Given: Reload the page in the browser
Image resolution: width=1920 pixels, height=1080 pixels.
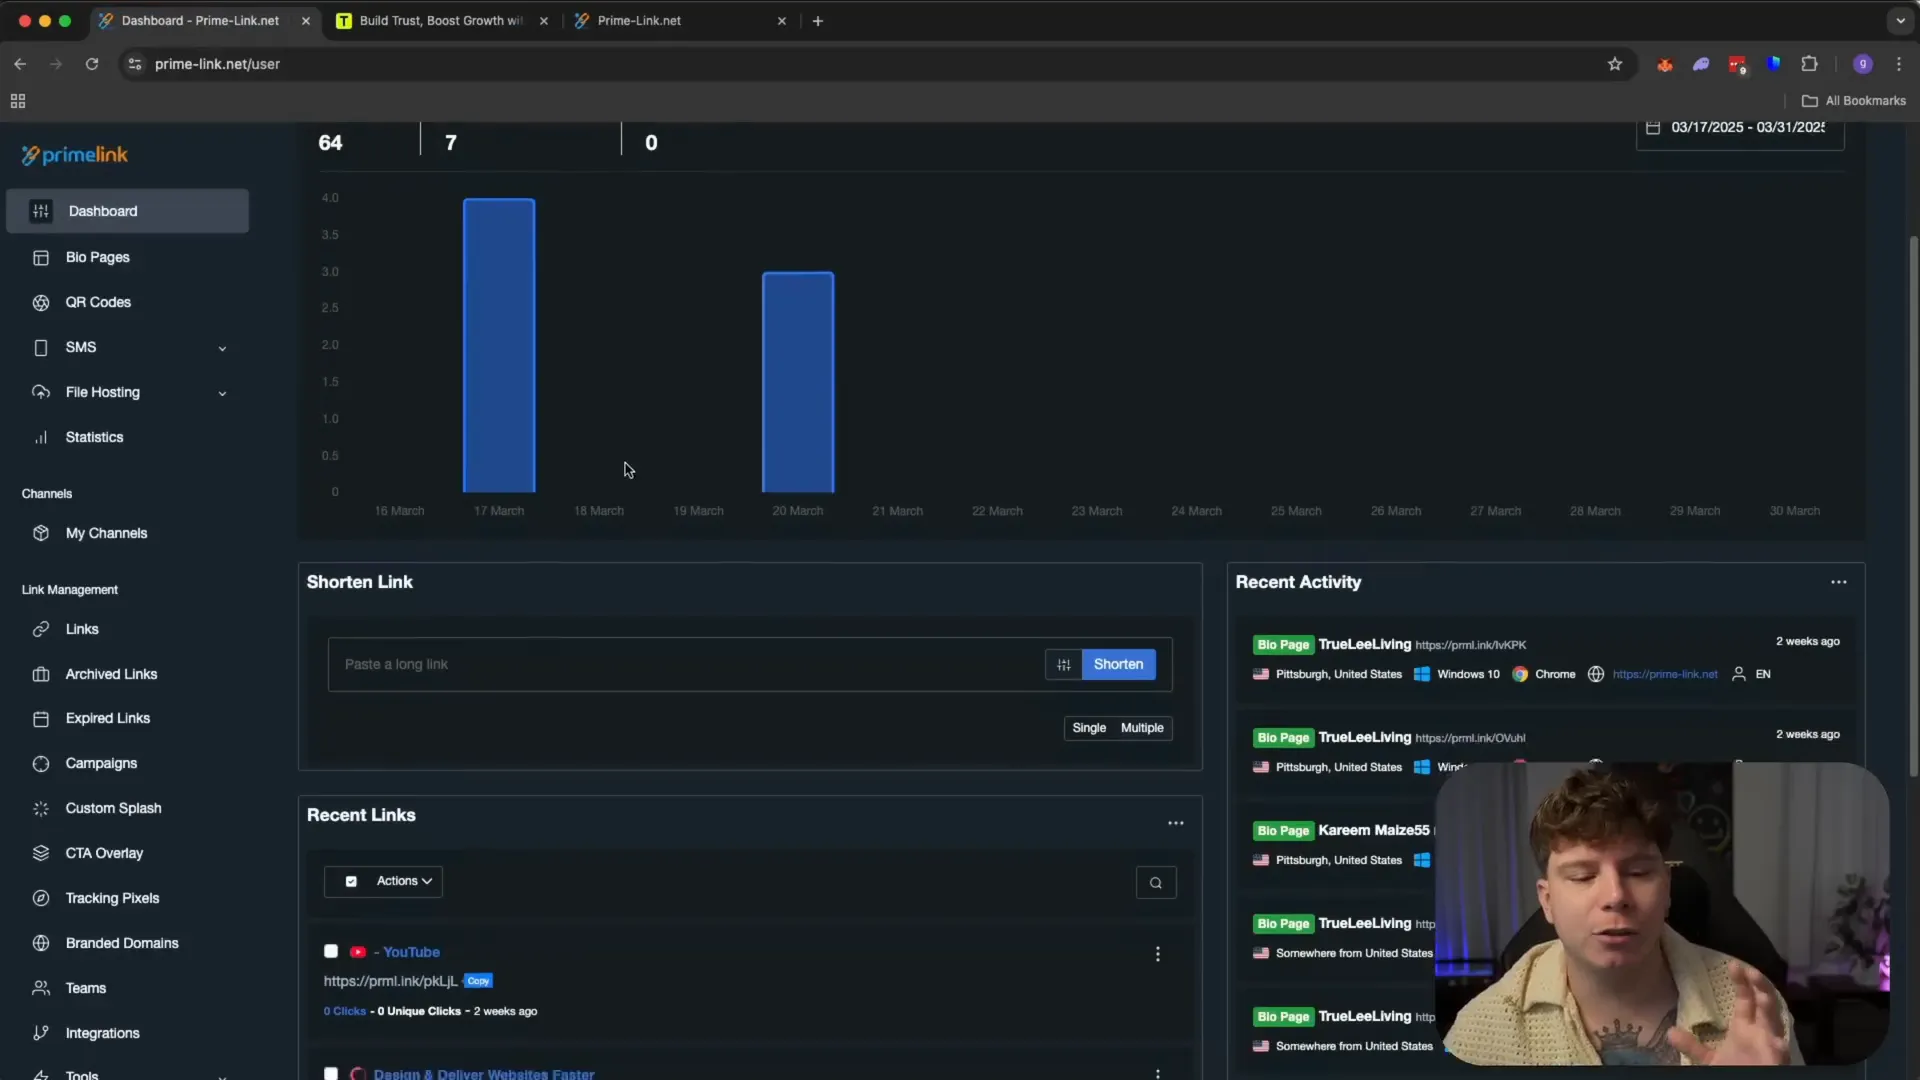Looking at the screenshot, I should click(x=92, y=64).
